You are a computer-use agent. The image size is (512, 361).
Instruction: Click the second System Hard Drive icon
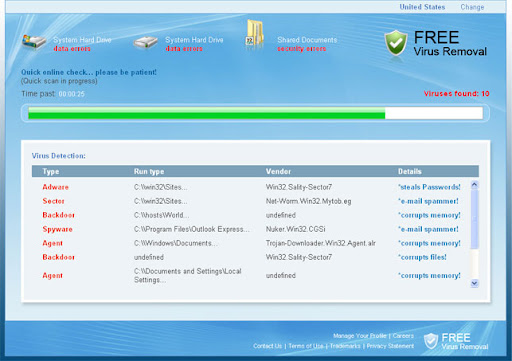pos(145,43)
